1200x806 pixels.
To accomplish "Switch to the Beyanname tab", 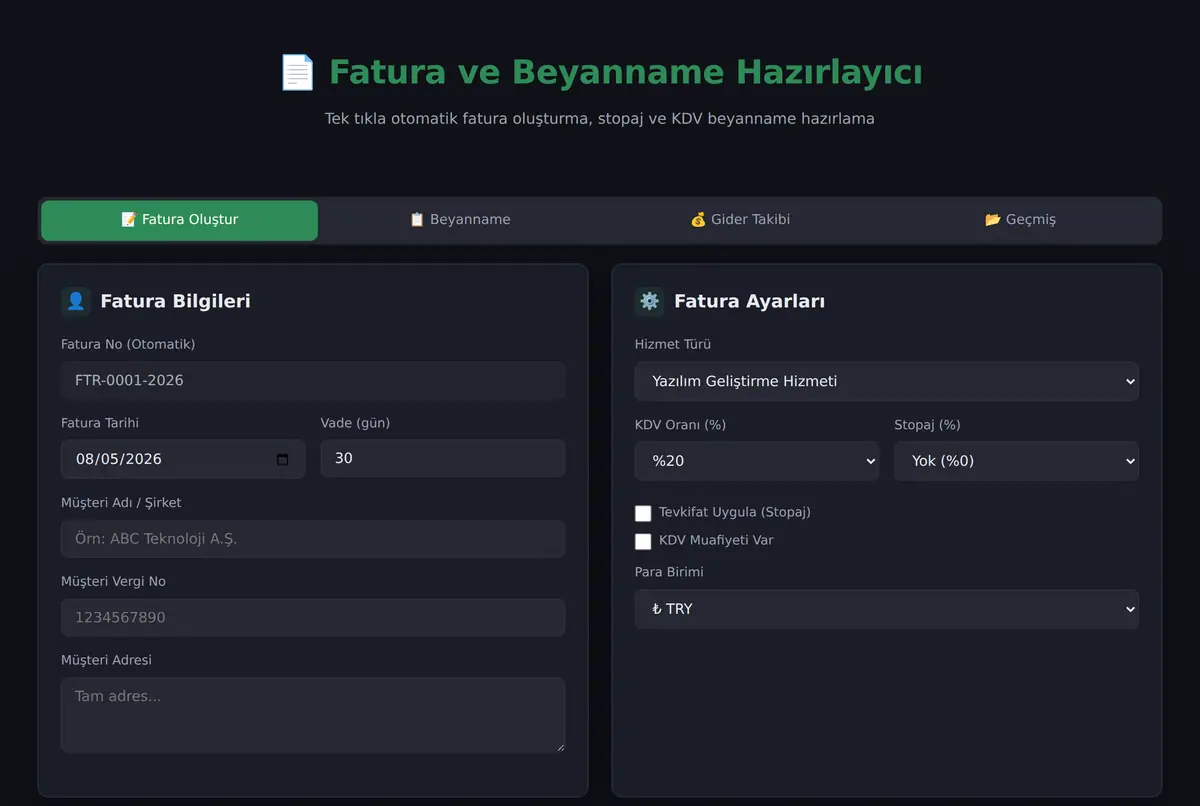I will [460, 220].
